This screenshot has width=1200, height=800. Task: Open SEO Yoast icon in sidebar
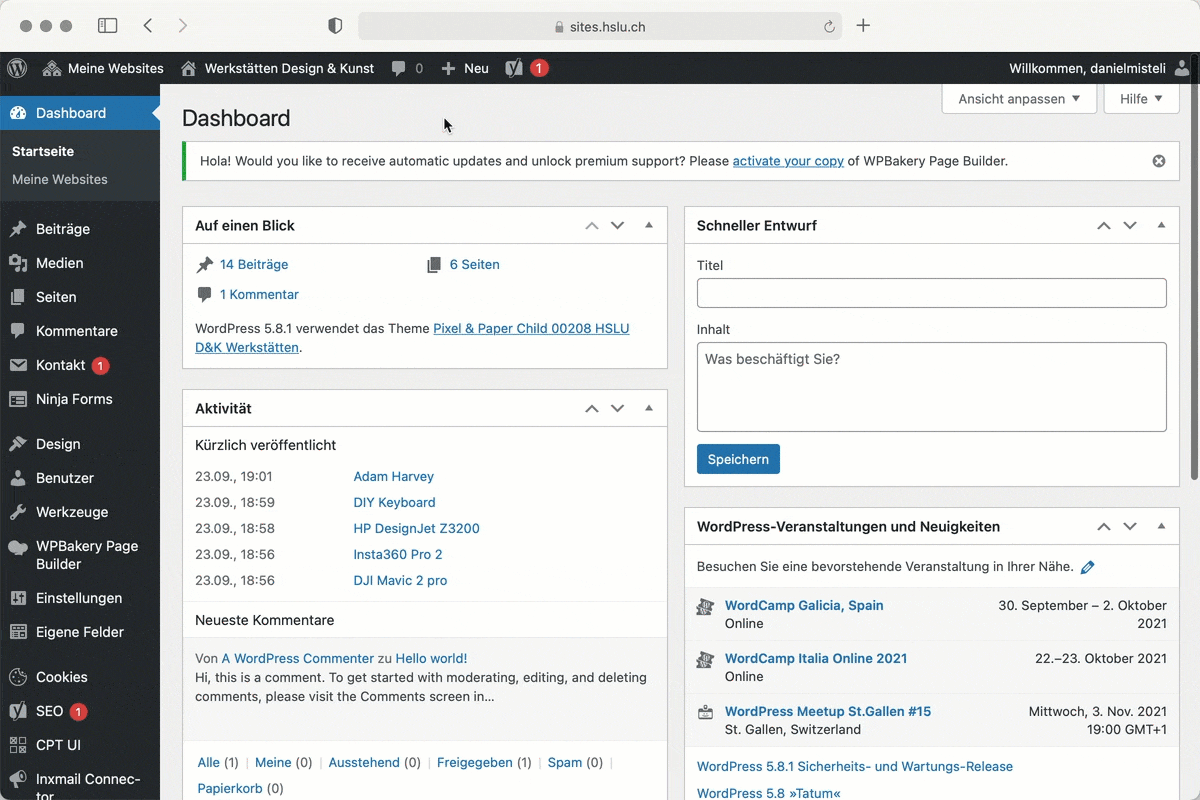tap(18, 711)
